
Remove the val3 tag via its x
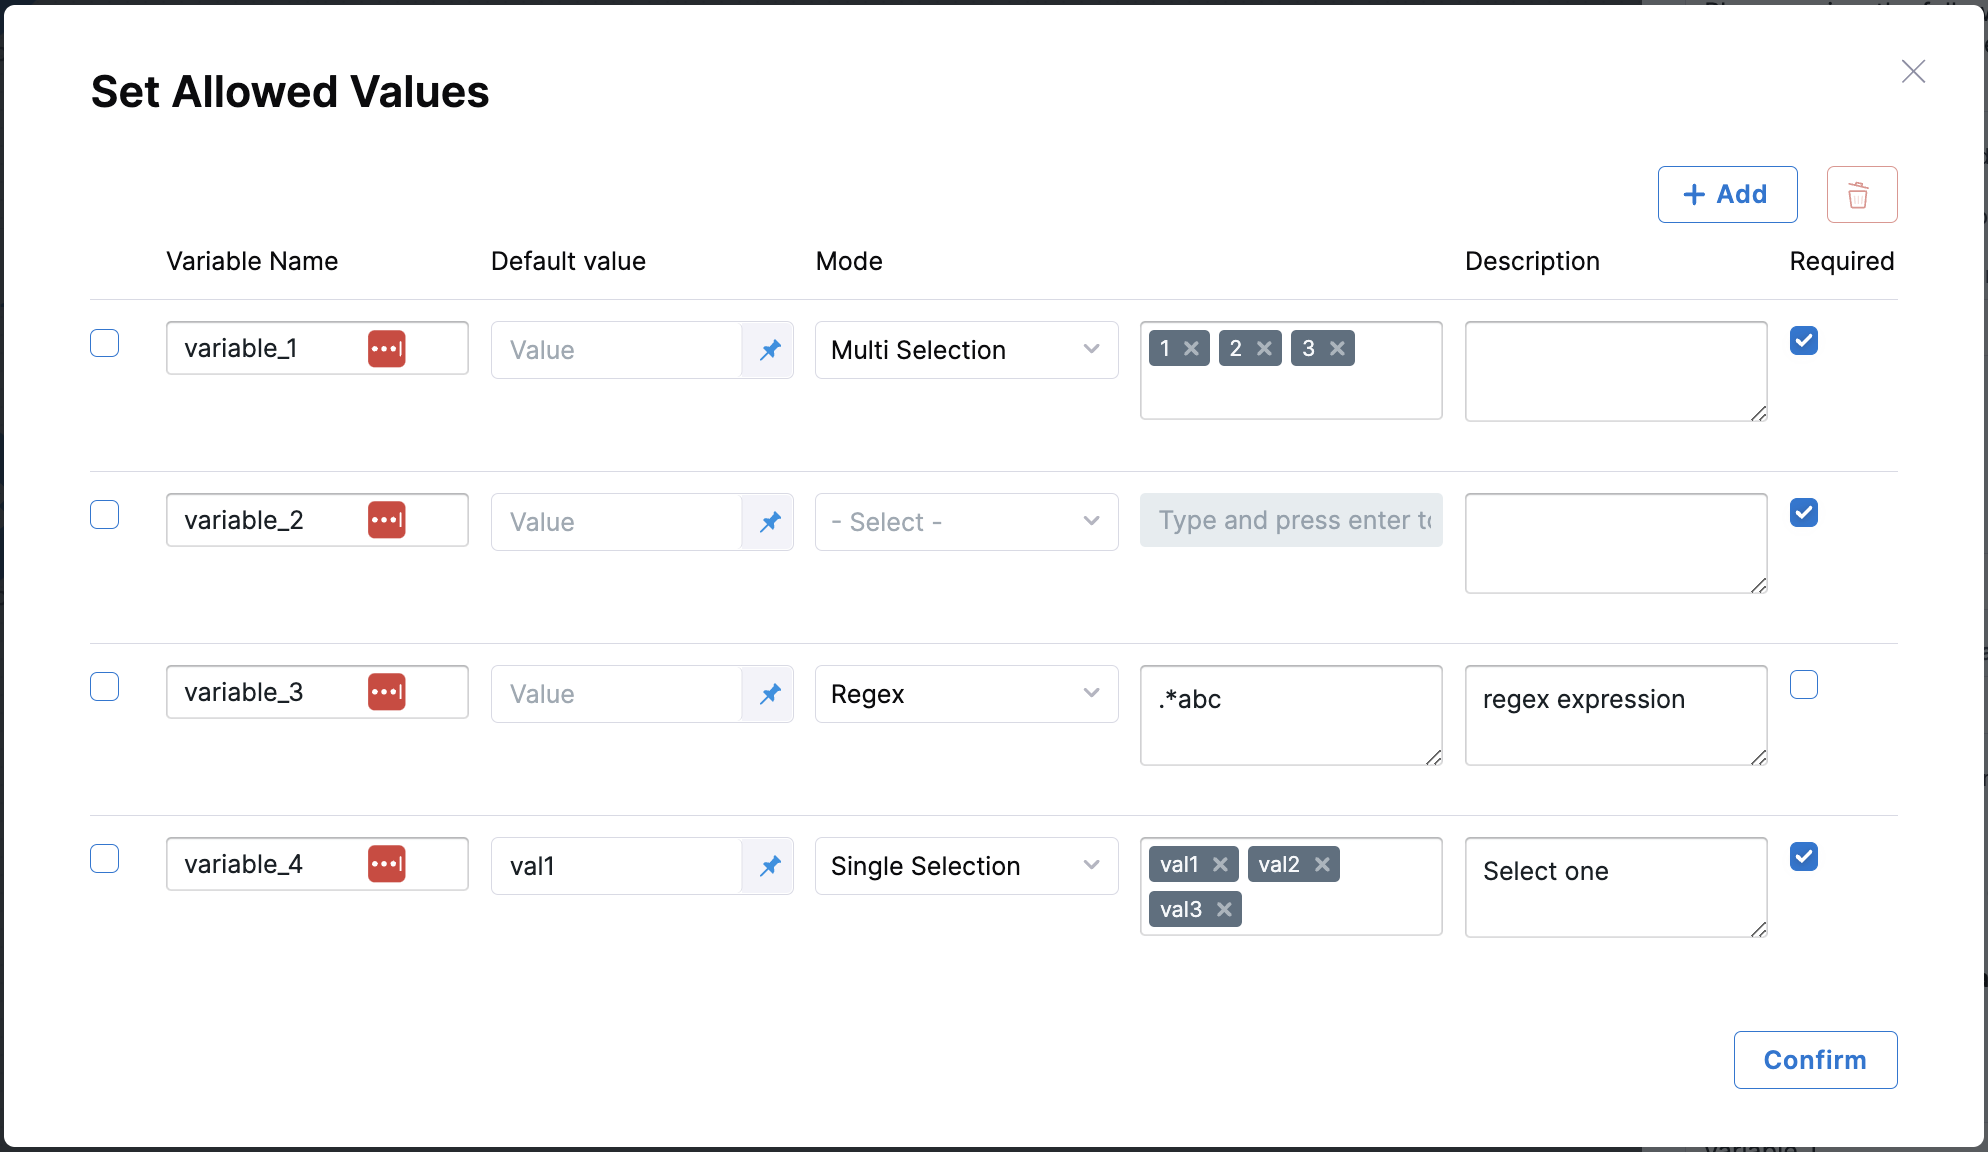tap(1224, 909)
